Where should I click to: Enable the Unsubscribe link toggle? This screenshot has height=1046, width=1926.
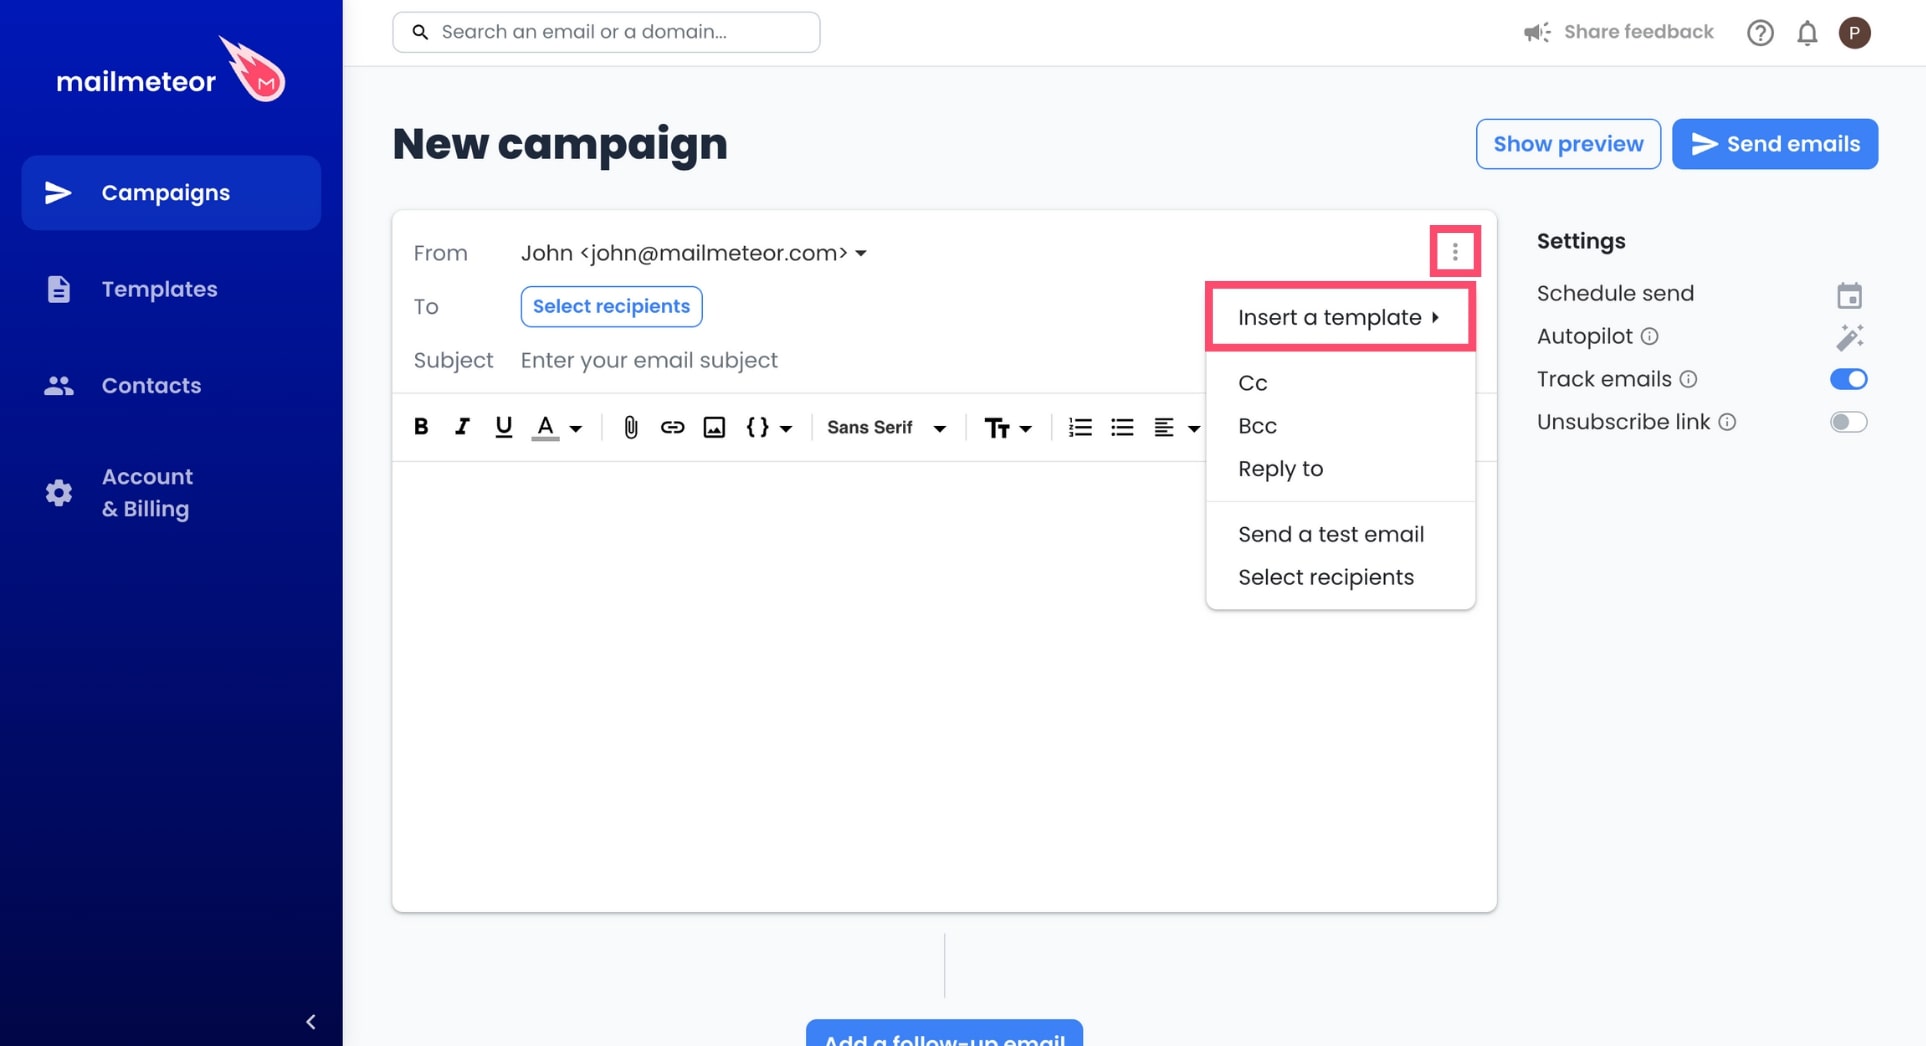point(1848,422)
